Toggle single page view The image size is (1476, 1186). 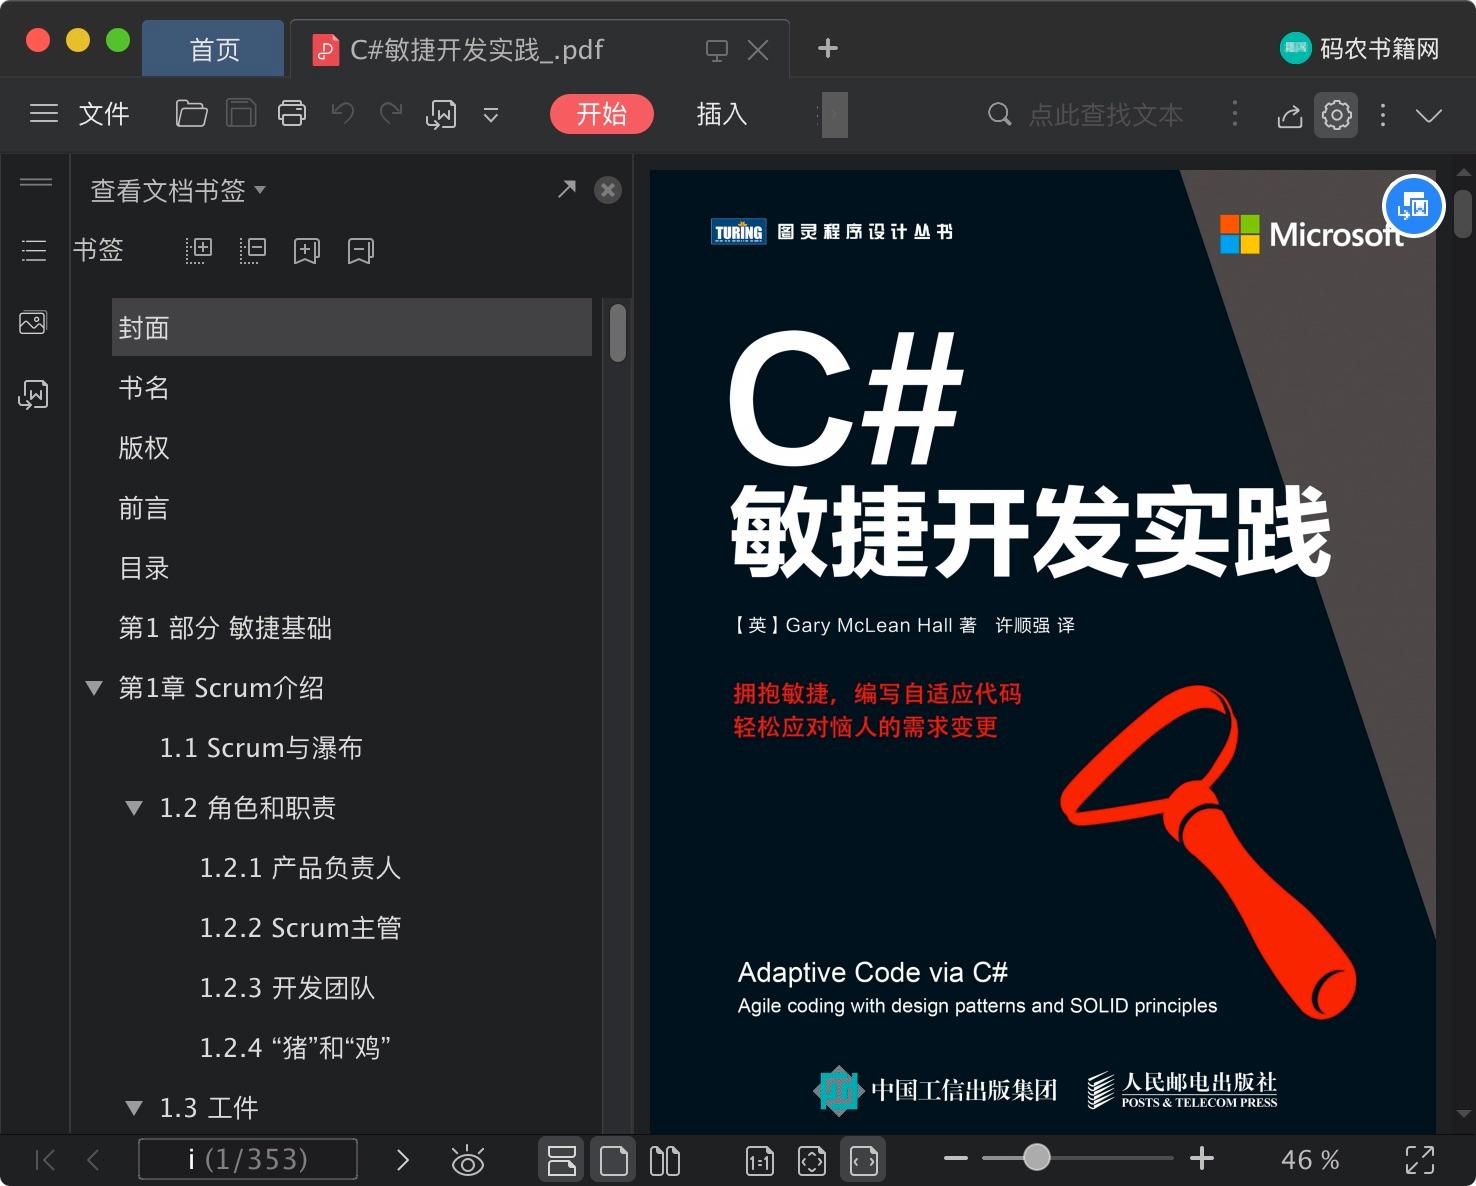click(x=614, y=1160)
